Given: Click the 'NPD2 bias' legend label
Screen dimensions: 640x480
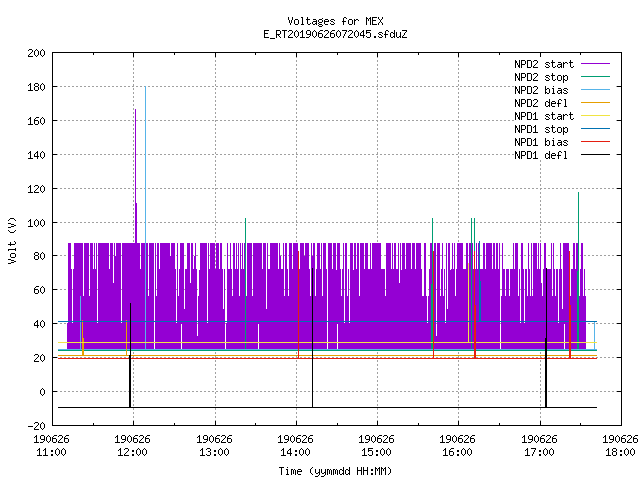Looking at the screenshot, I should tap(541, 90).
